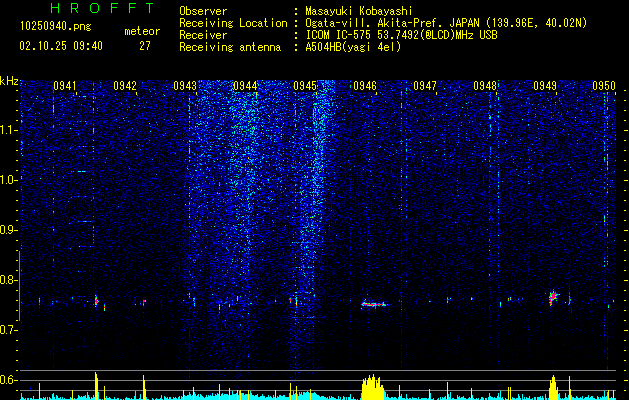Click observer name Masayuki Kobayashi

[x=359, y=11]
